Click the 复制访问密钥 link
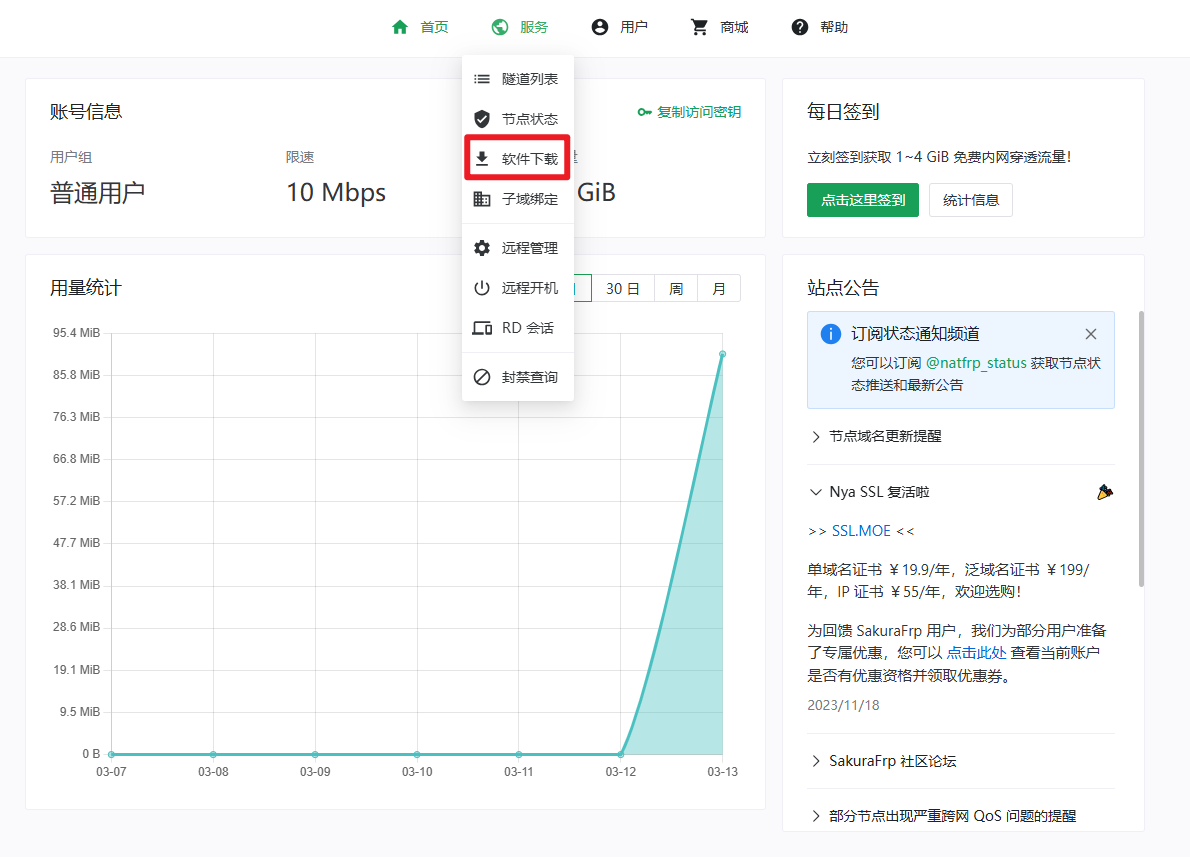Viewport: 1190px width, 857px height. pos(689,112)
